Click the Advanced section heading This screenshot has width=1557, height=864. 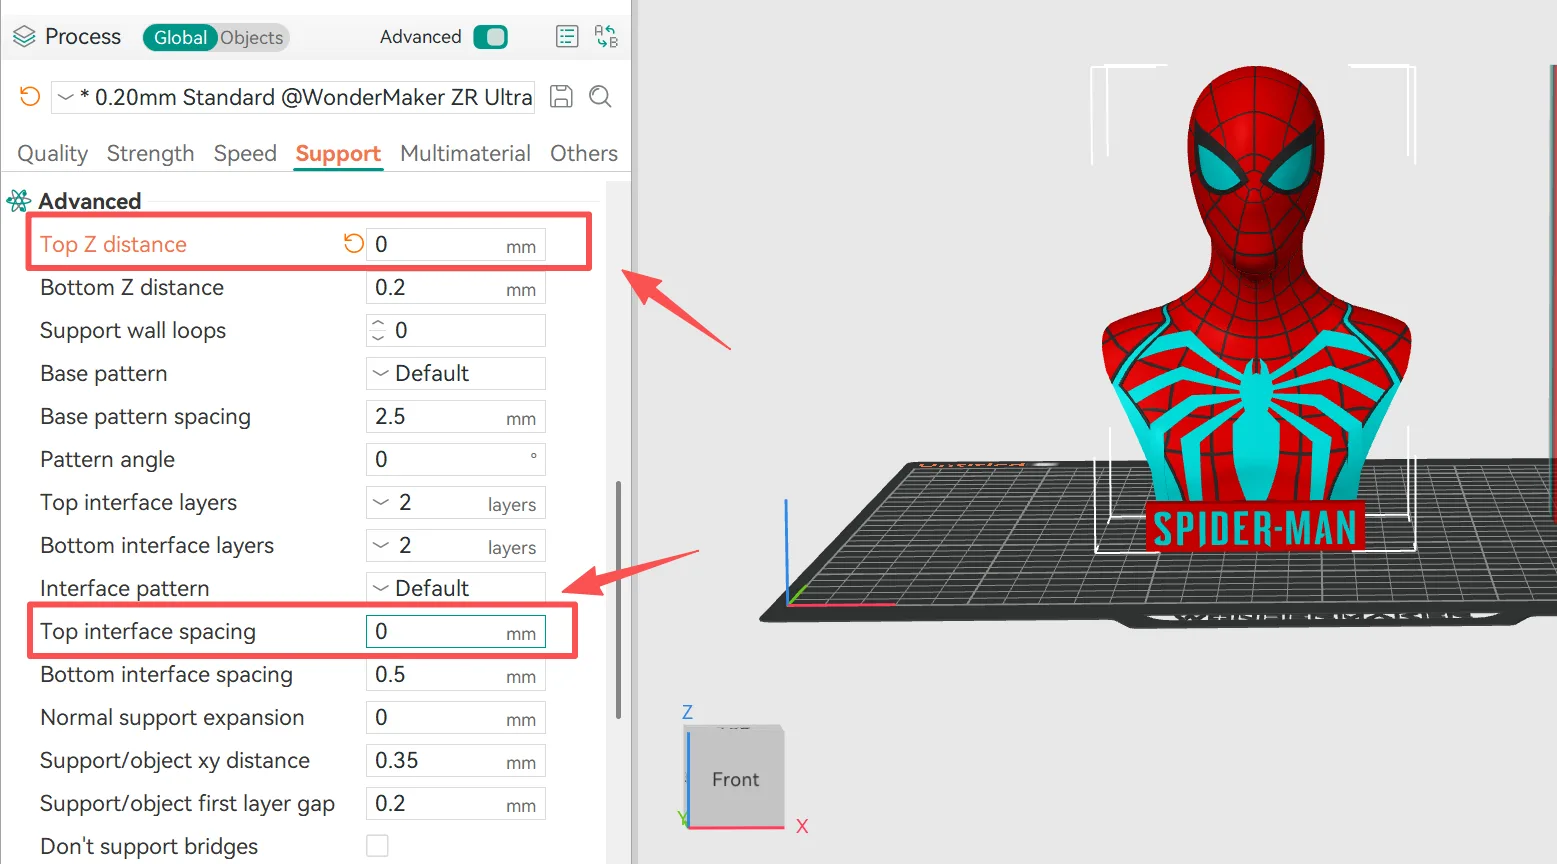(x=90, y=201)
